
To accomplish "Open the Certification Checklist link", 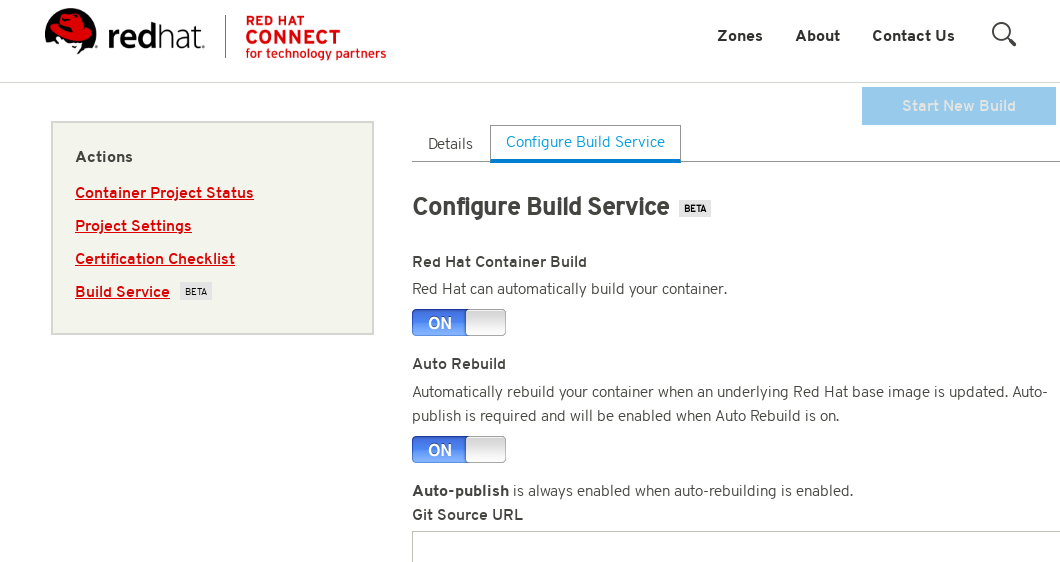I will pyautogui.click(x=155, y=259).
